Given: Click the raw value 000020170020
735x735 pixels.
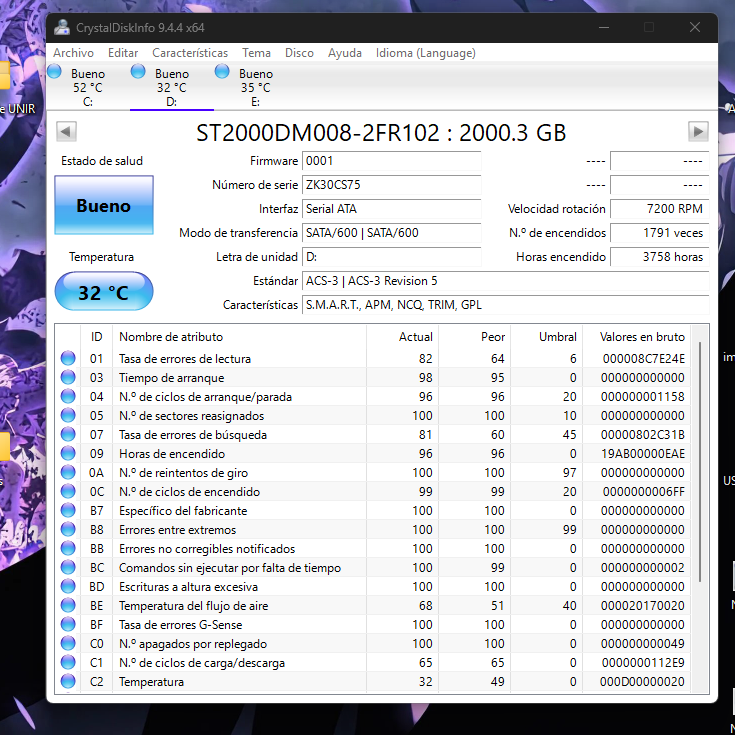Looking at the screenshot, I should (642, 606).
